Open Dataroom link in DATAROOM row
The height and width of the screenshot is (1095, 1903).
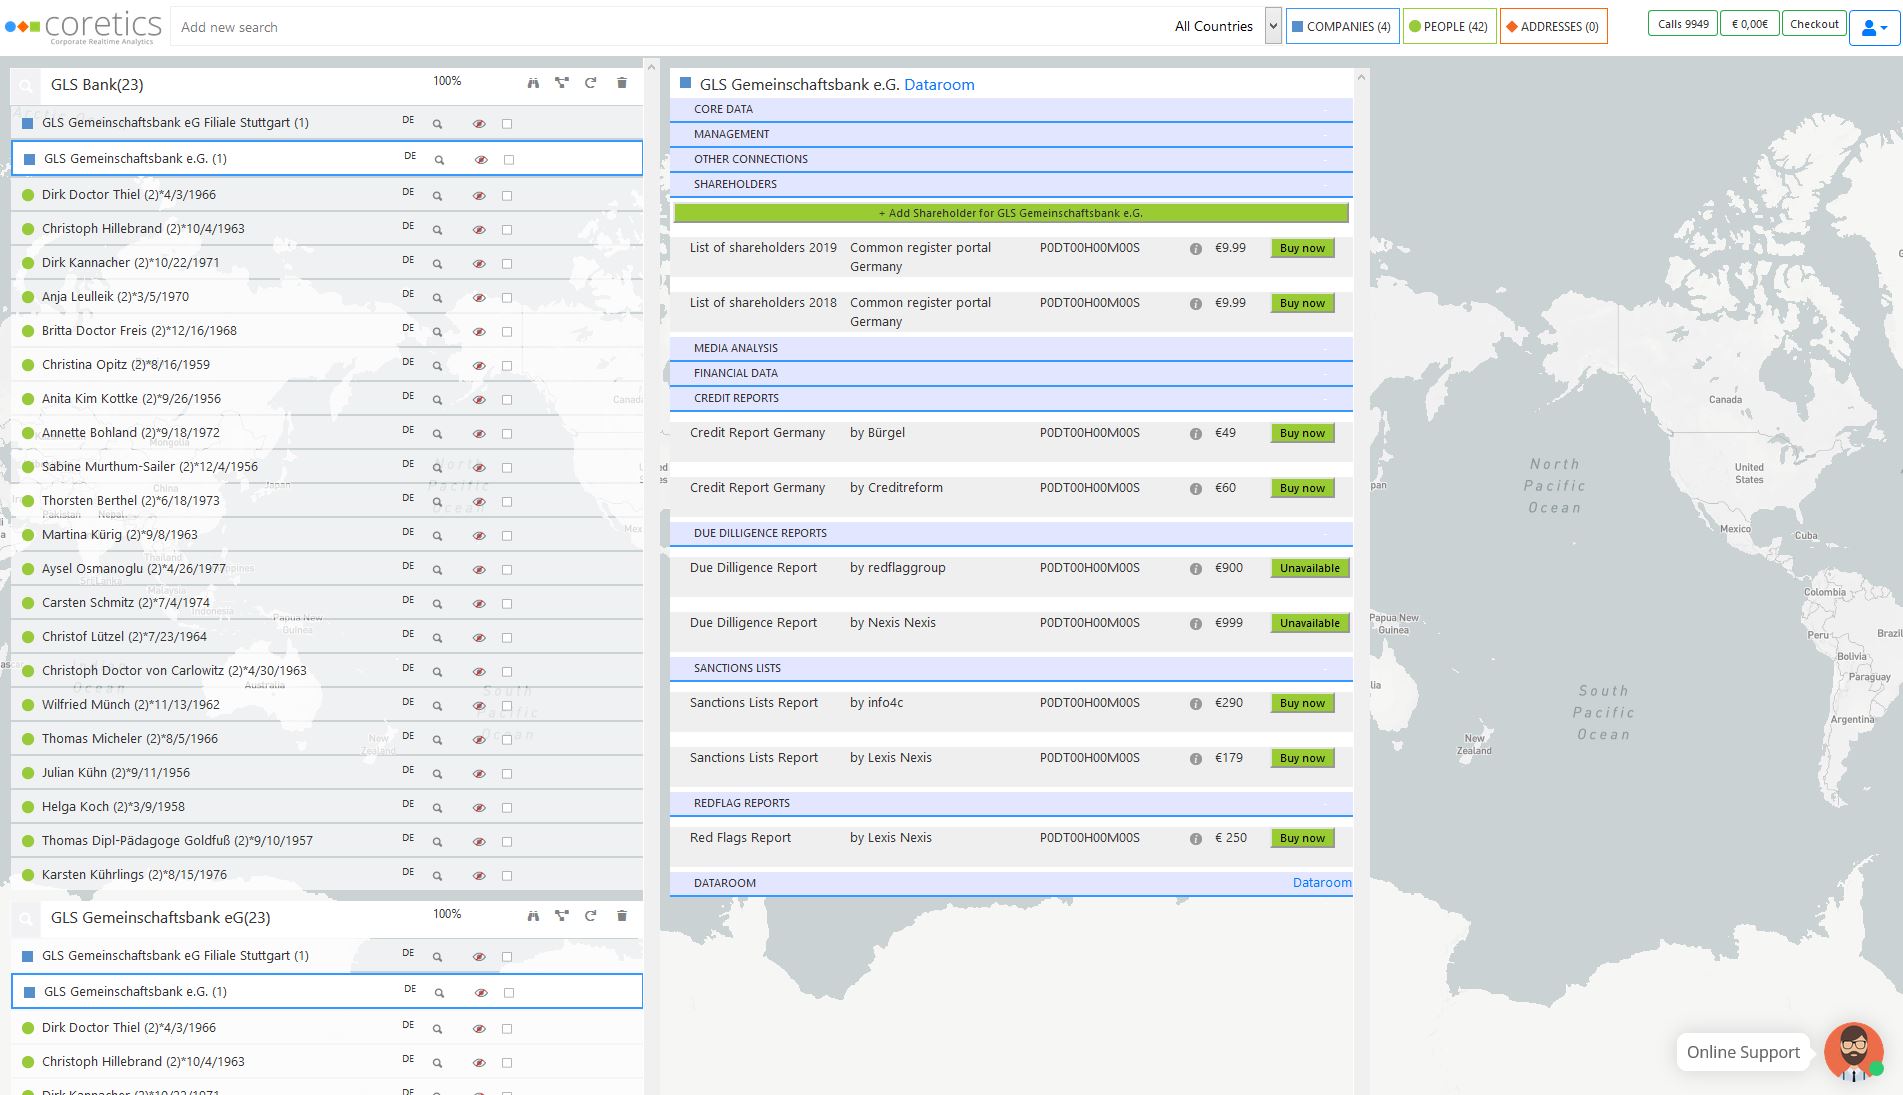pos(1322,883)
